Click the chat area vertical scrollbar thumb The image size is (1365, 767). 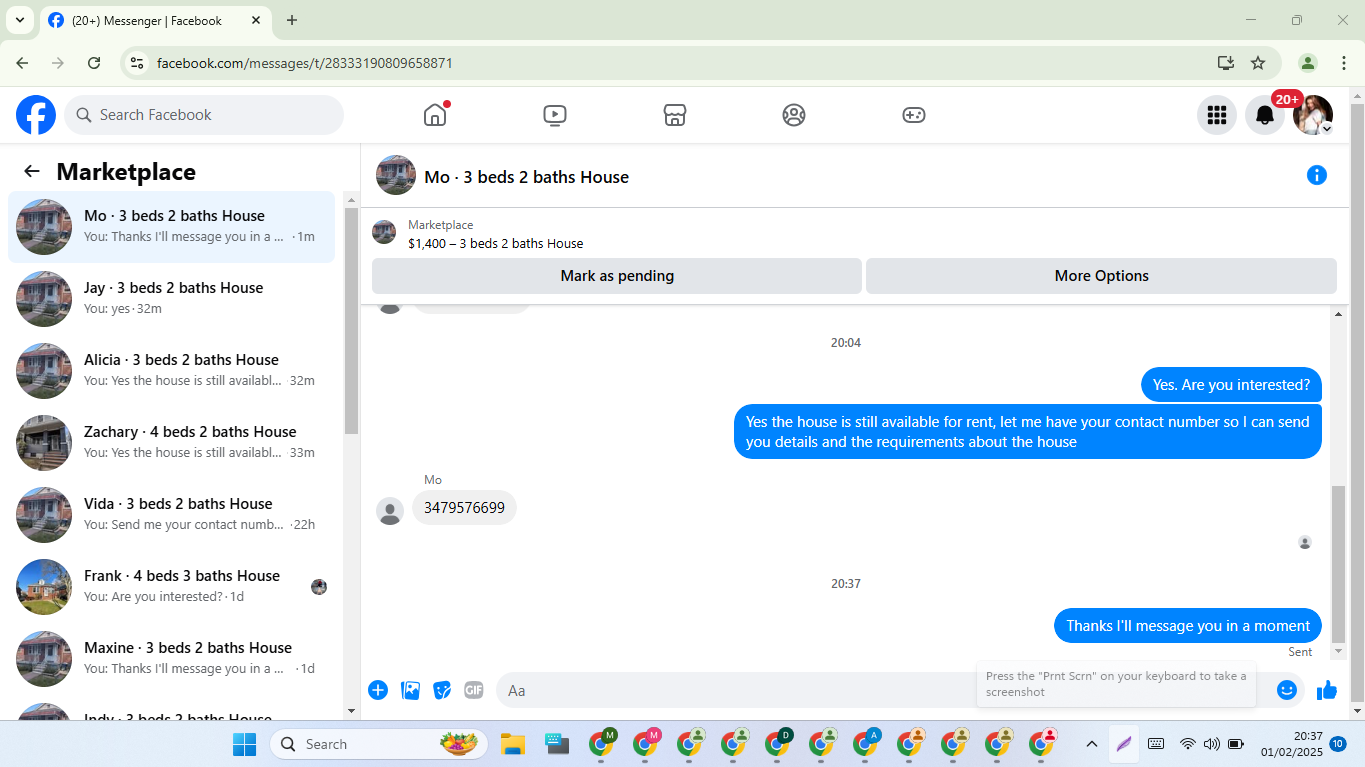pyautogui.click(x=1338, y=563)
